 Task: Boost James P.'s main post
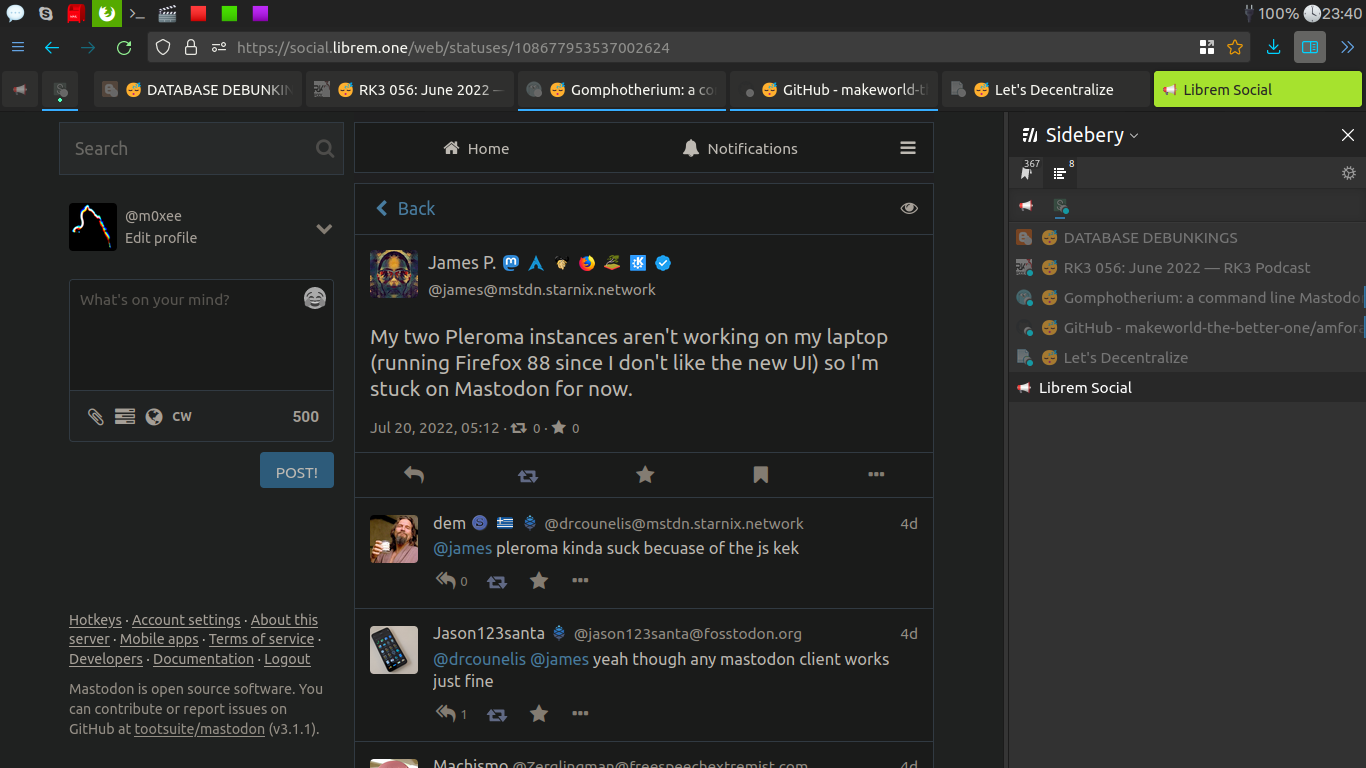click(x=528, y=476)
